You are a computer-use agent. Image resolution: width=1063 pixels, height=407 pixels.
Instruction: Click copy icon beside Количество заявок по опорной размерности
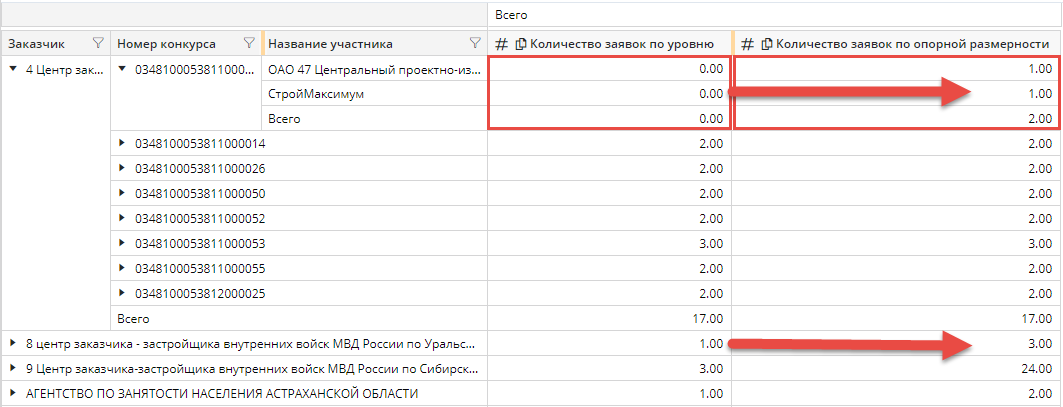coord(766,44)
